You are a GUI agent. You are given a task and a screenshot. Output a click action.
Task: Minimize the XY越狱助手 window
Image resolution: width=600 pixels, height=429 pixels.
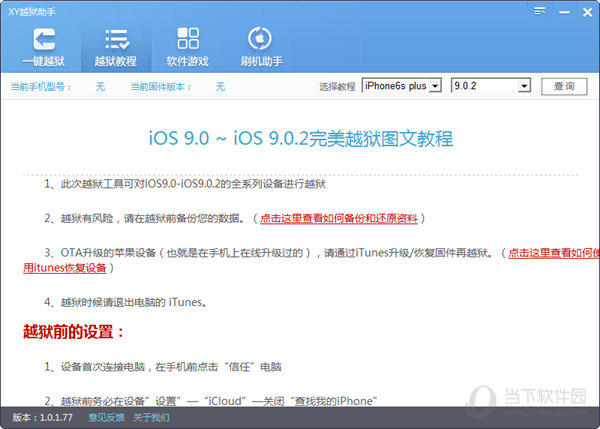pyautogui.click(x=564, y=13)
